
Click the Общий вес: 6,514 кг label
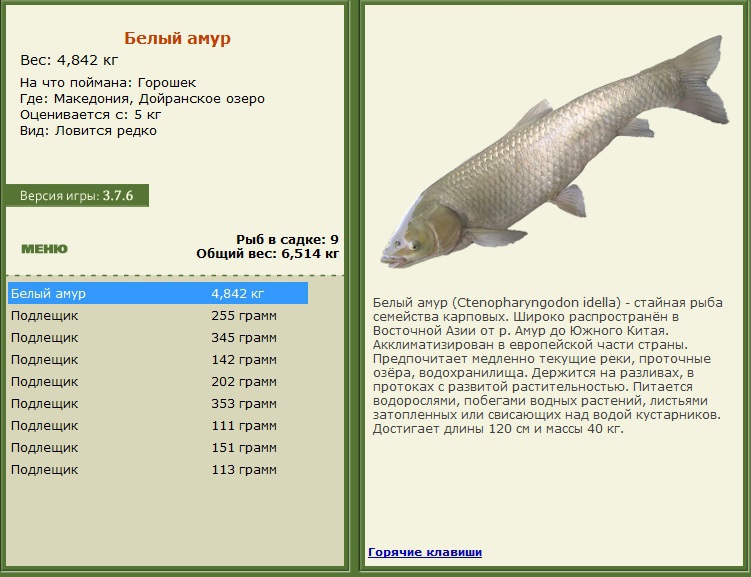pos(267,254)
